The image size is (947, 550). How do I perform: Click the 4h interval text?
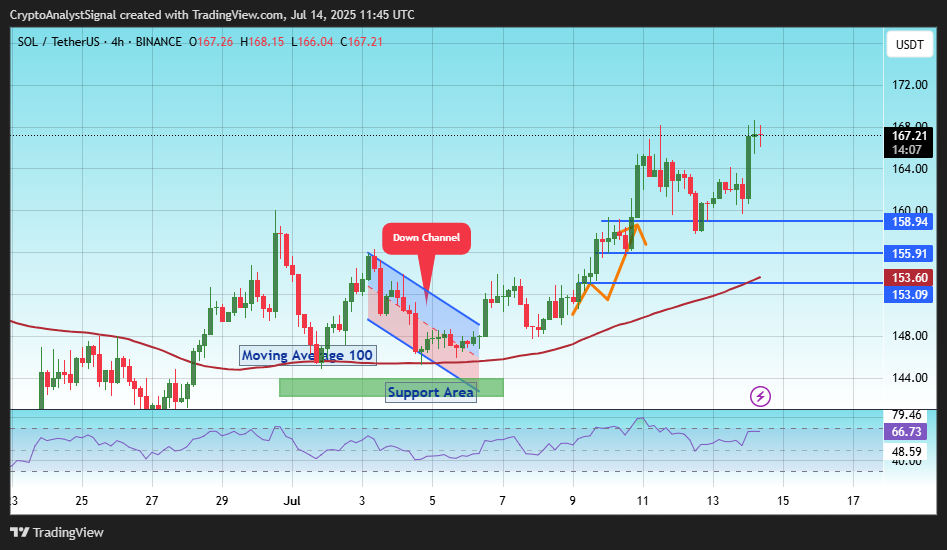117,42
